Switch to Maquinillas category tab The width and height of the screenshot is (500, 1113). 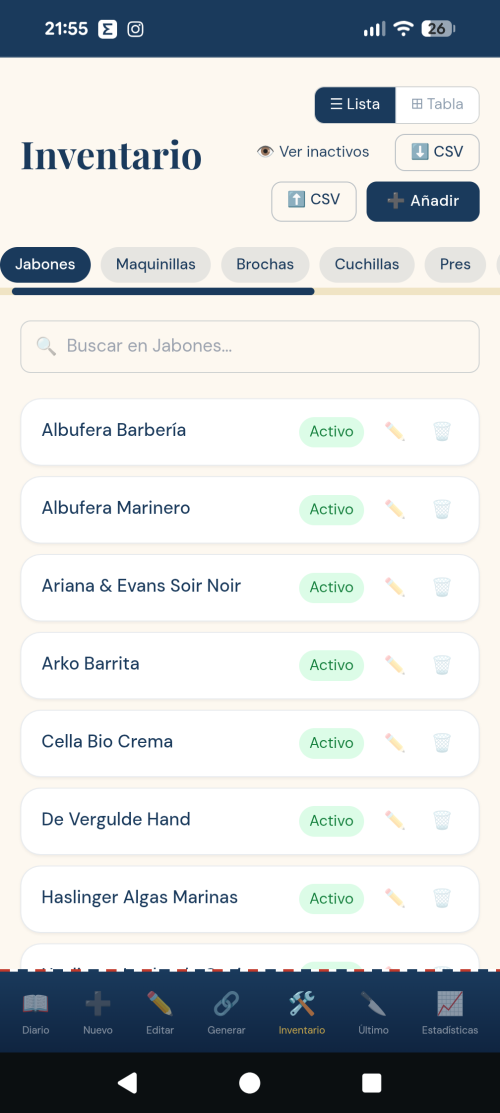pos(156,265)
